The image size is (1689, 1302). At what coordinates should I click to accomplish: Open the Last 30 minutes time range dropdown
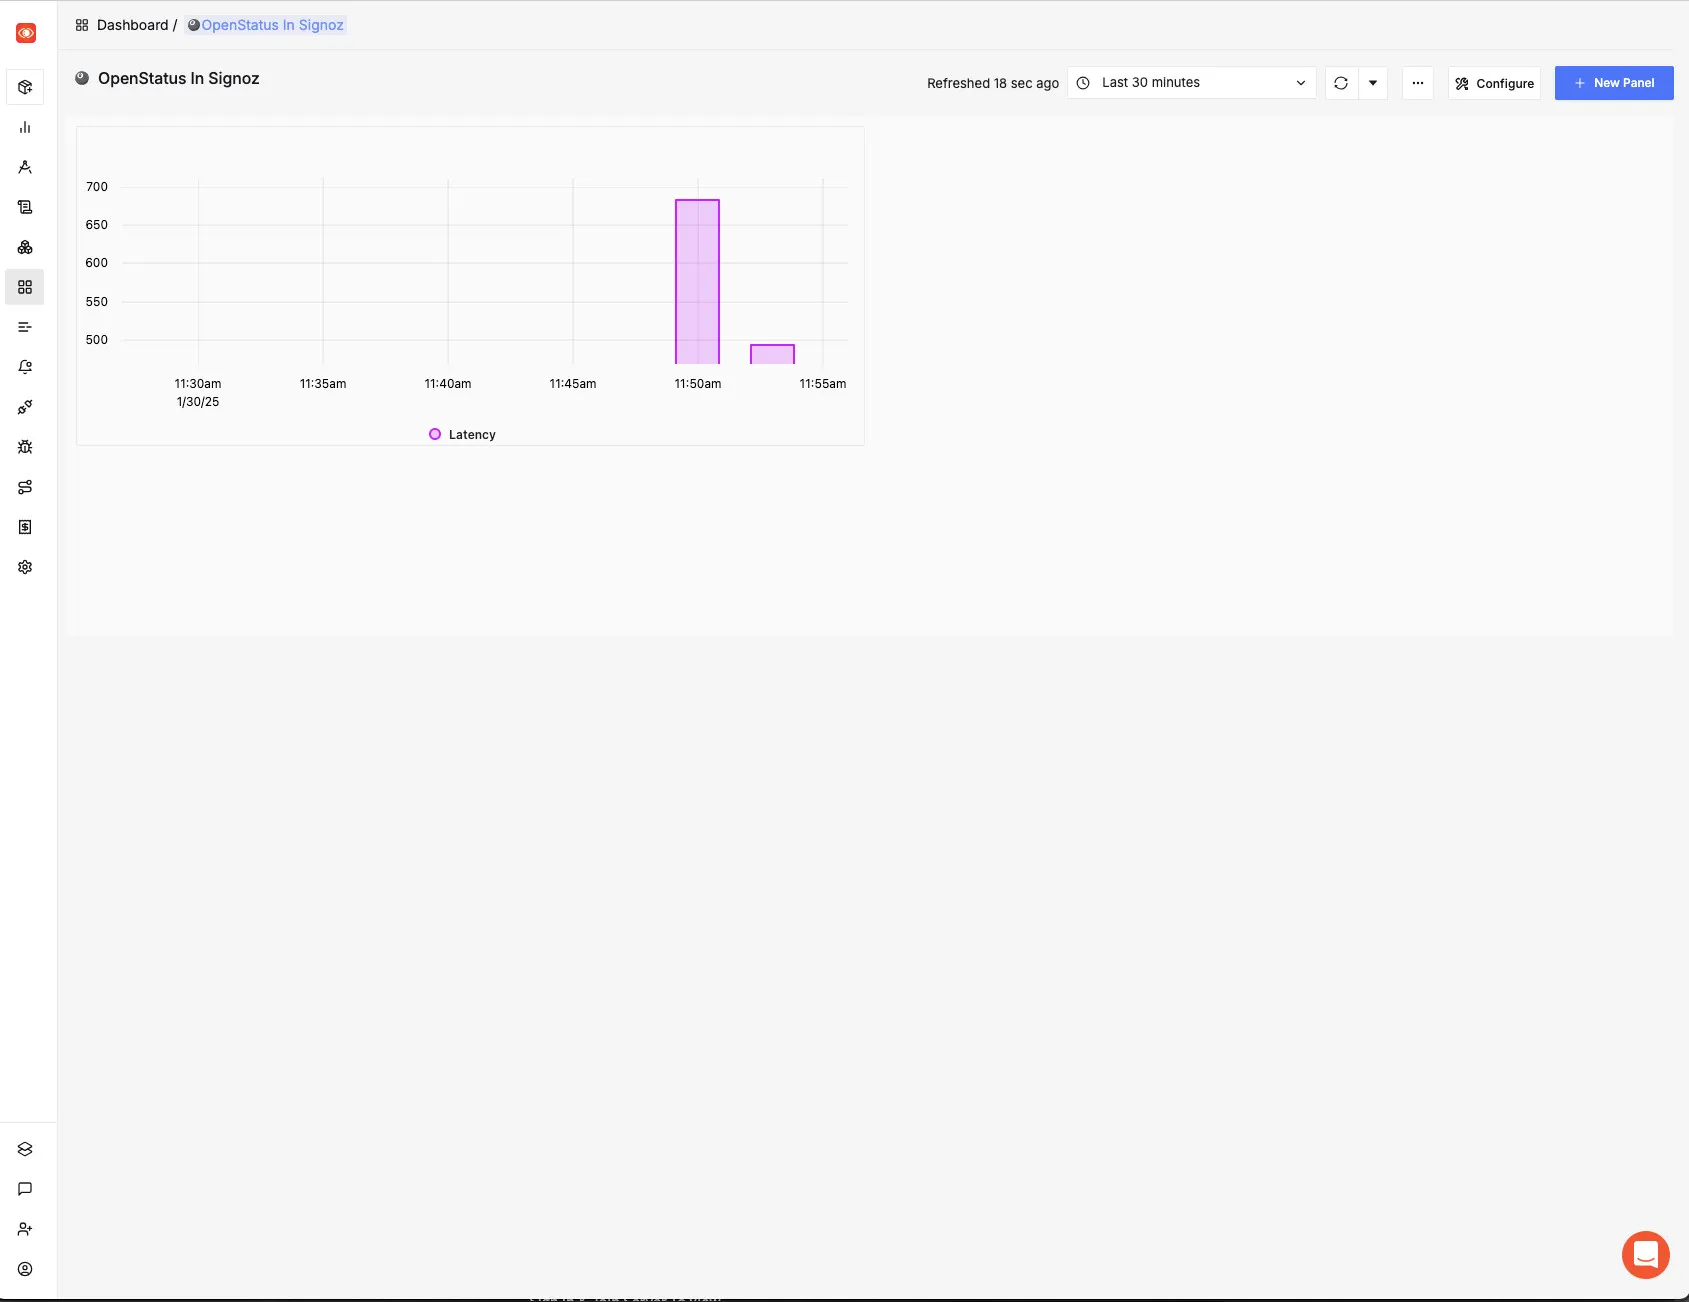tap(1190, 82)
